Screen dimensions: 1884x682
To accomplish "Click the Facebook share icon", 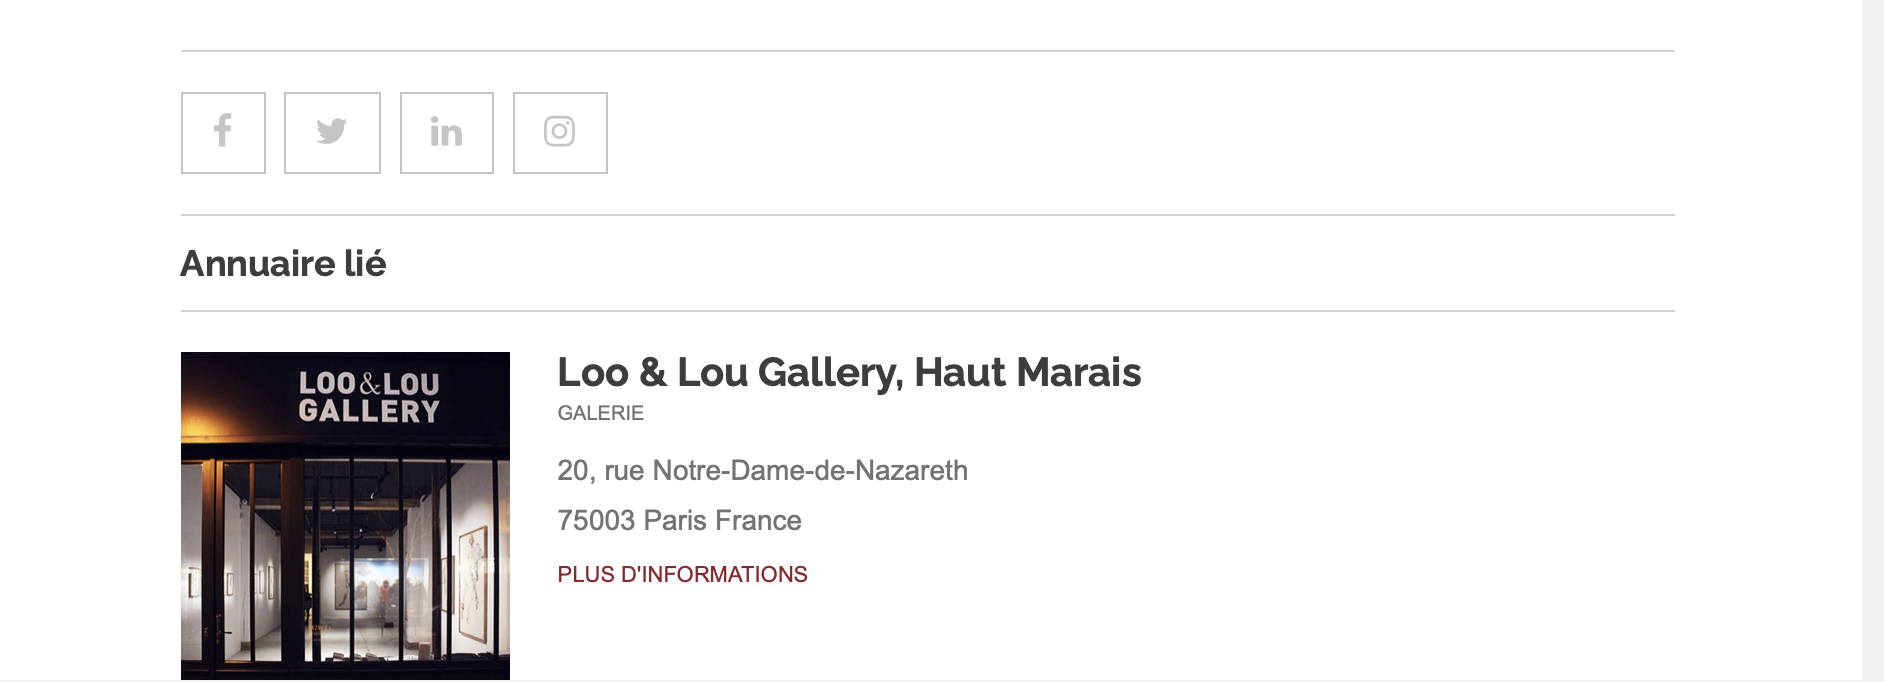I will (x=223, y=133).
